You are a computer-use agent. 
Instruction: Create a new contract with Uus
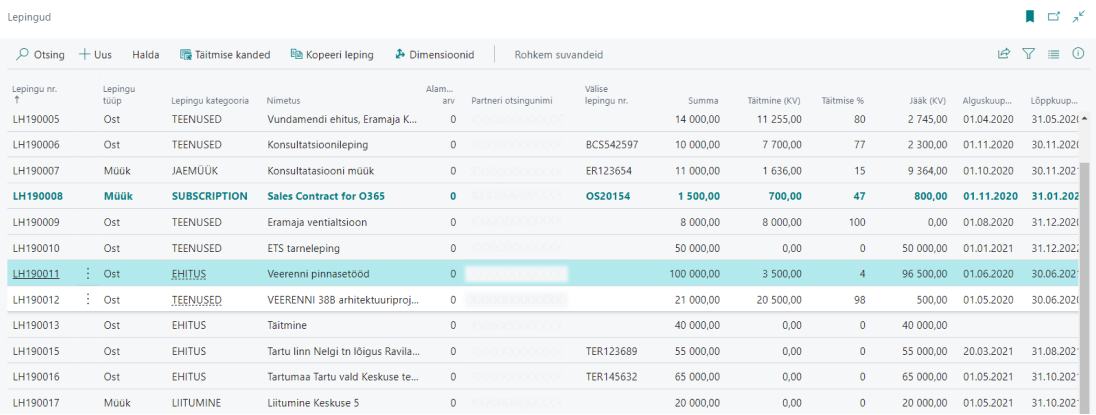(x=96, y=54)
